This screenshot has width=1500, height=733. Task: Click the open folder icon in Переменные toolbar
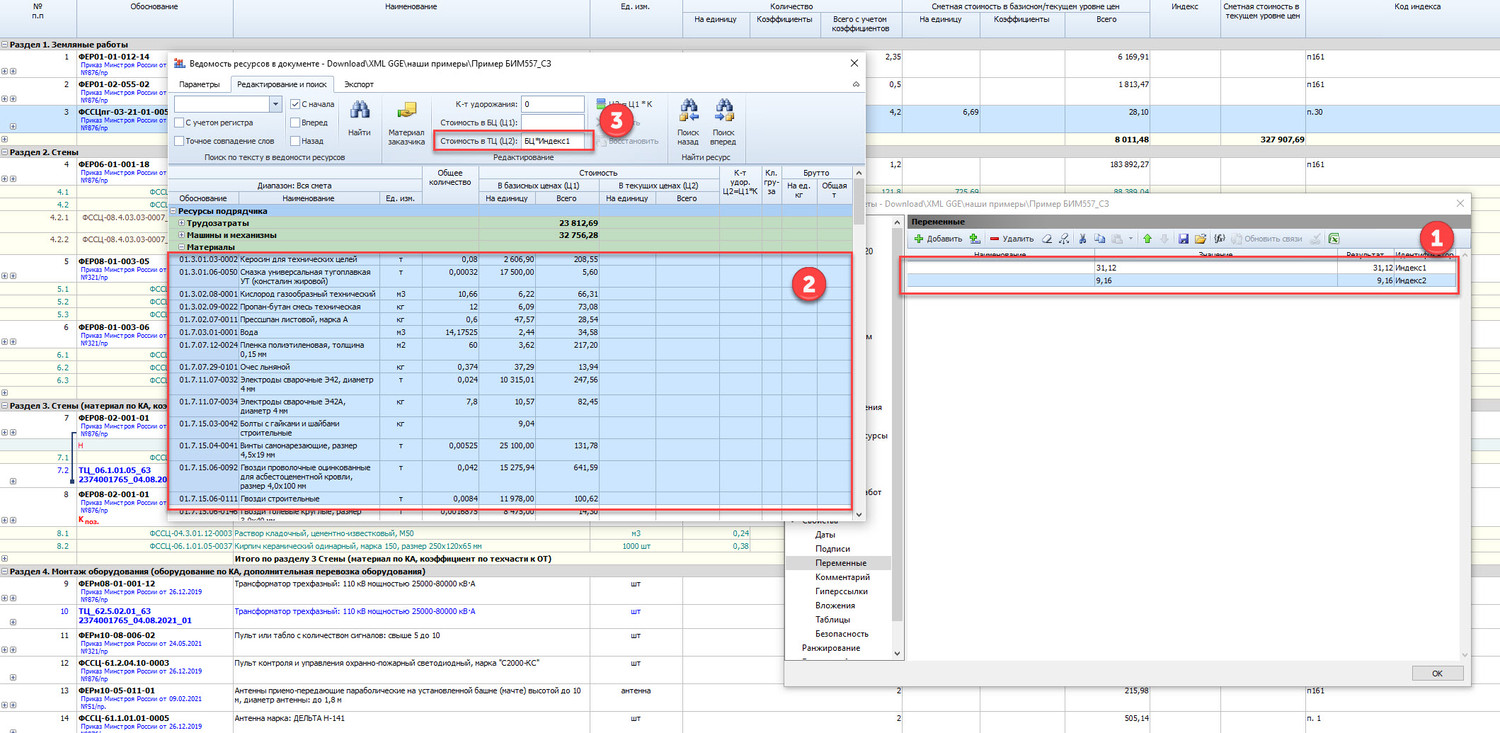click(x=1200, y=239)
